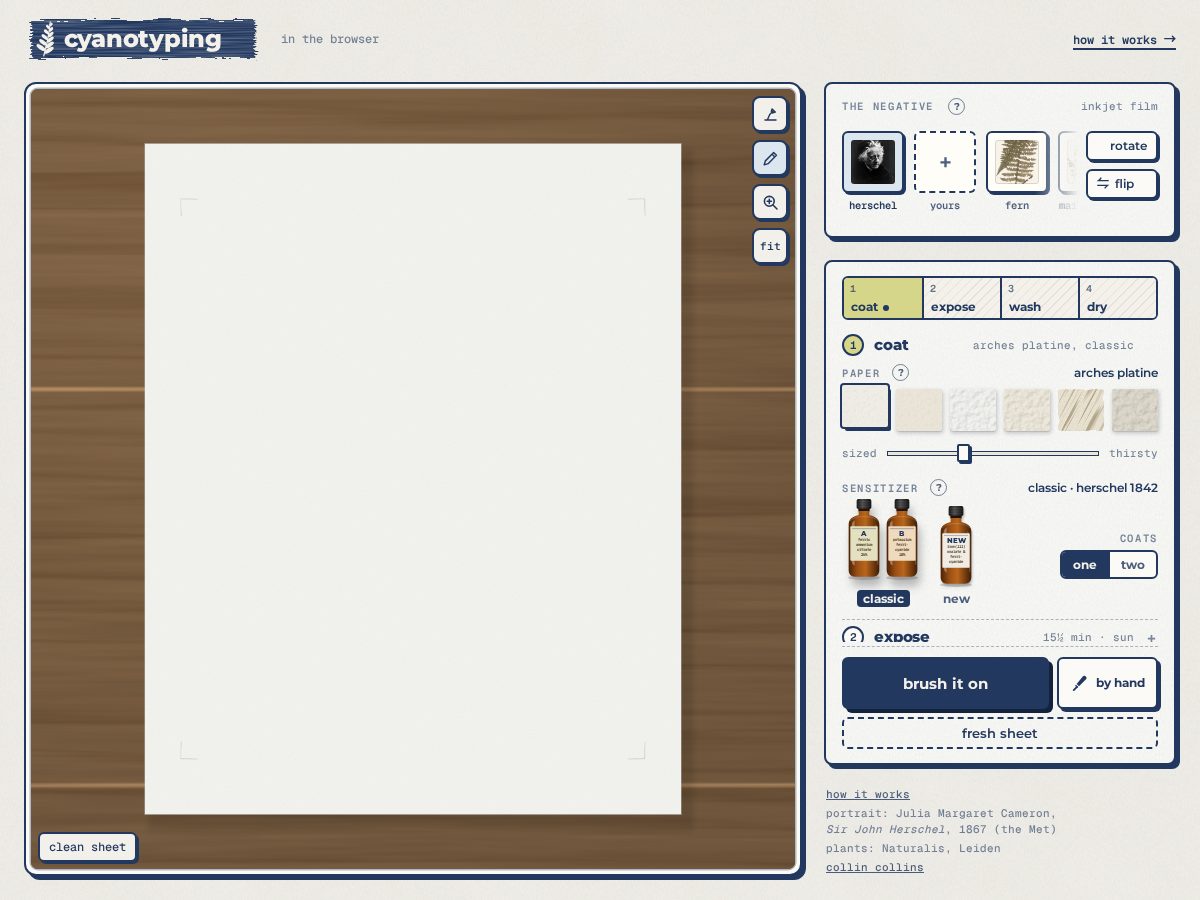The image size is (1200, 900).
Task: Select the first paper swatch, arches platine
Action: pos(865,408)
